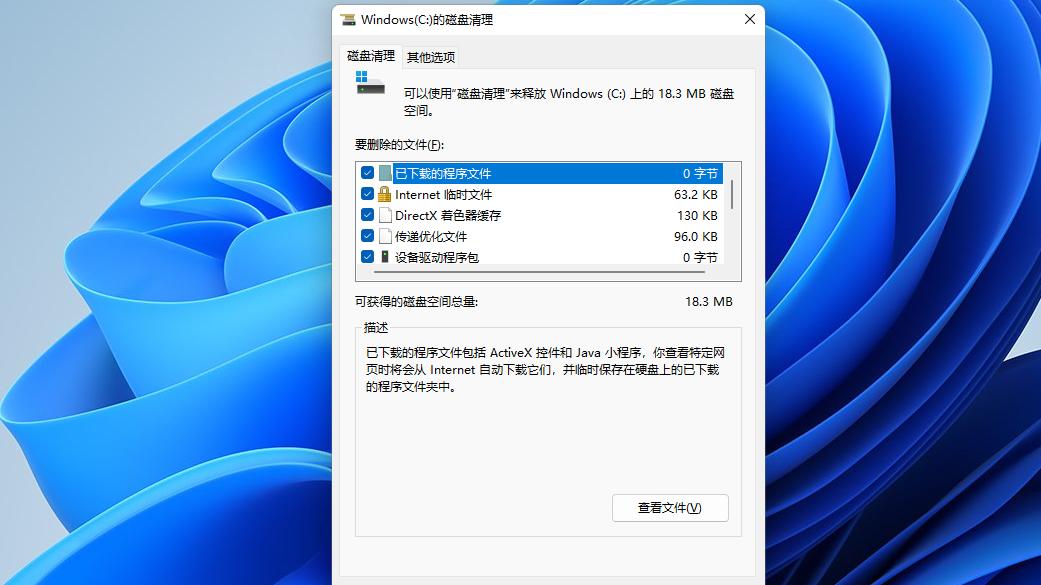Uncheck the 传递优化文件 checkbox
The image size is (1041, 585).
click(367, 236)
